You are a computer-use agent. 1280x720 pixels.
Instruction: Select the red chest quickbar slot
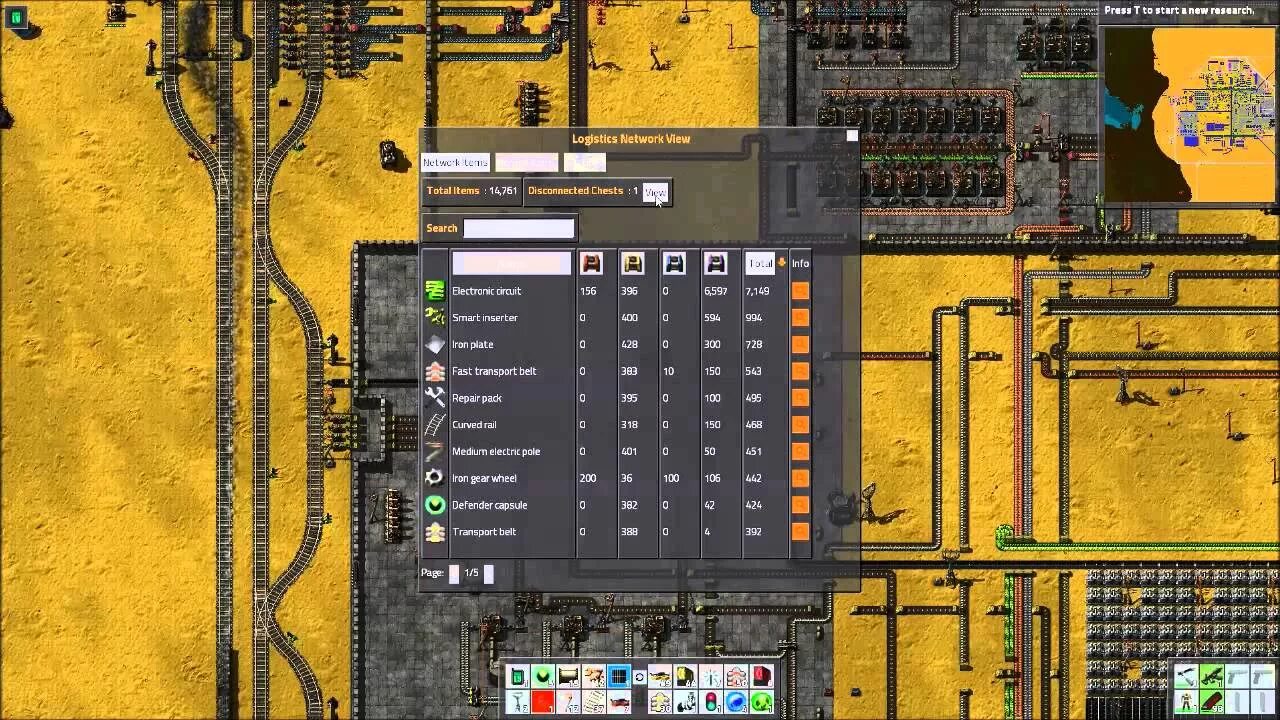762,677
